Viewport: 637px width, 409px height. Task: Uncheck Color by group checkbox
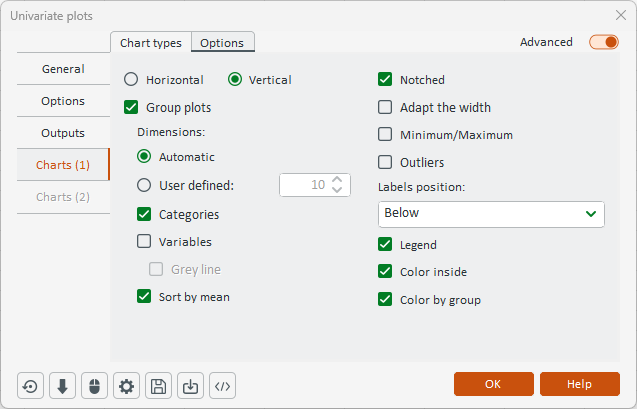(385, 300)
